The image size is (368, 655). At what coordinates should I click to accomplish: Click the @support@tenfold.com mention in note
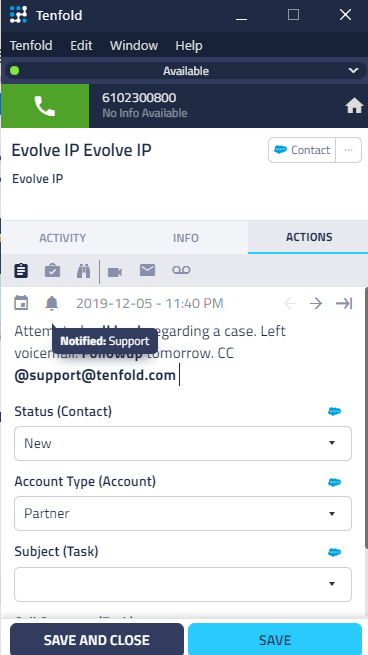pos(95,375)
